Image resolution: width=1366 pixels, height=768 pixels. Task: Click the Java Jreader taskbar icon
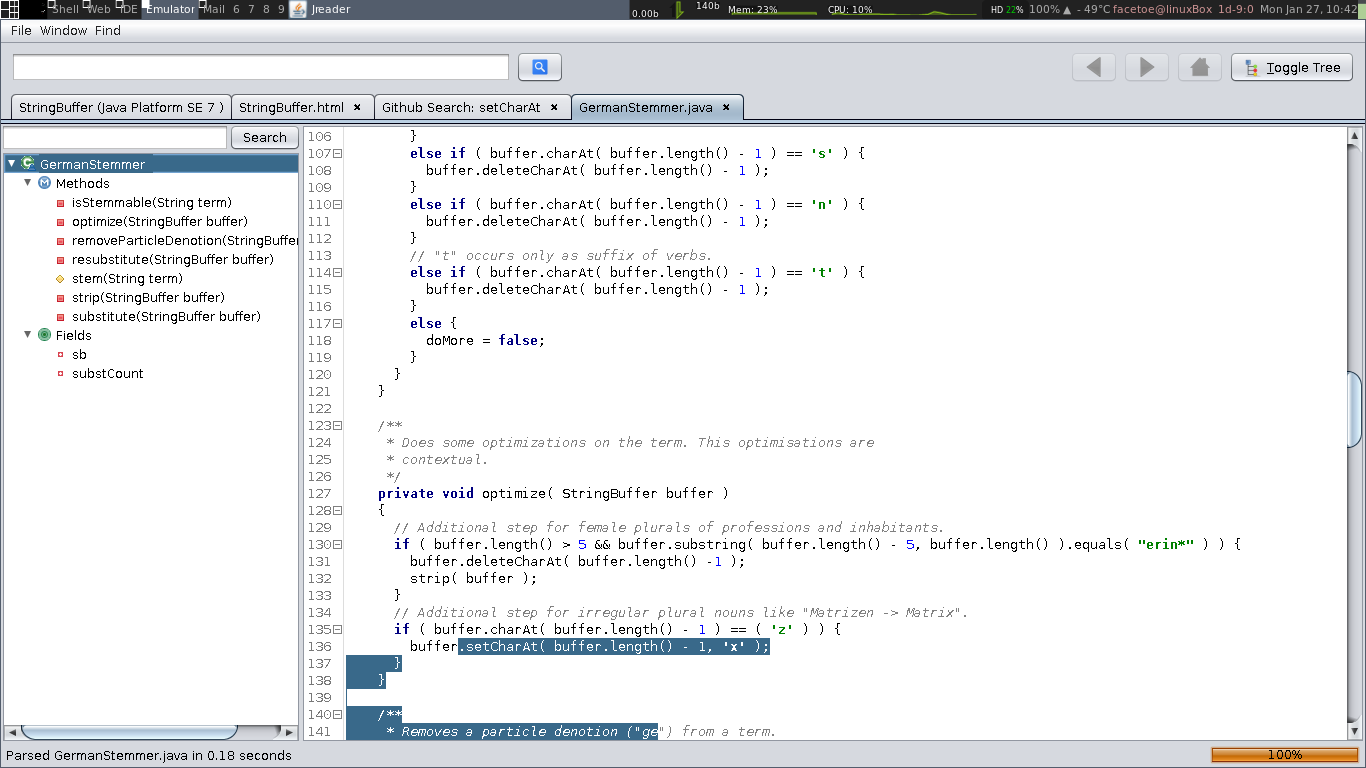coord(297,9)
